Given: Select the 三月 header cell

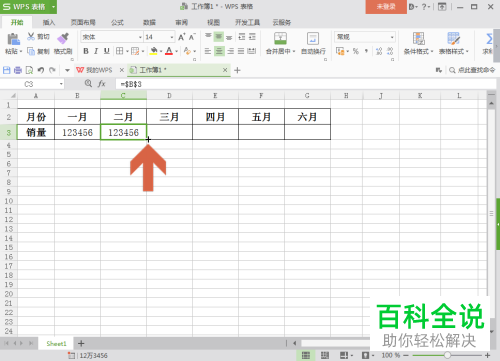Looking at the screenshot, I should coord(169,117).
